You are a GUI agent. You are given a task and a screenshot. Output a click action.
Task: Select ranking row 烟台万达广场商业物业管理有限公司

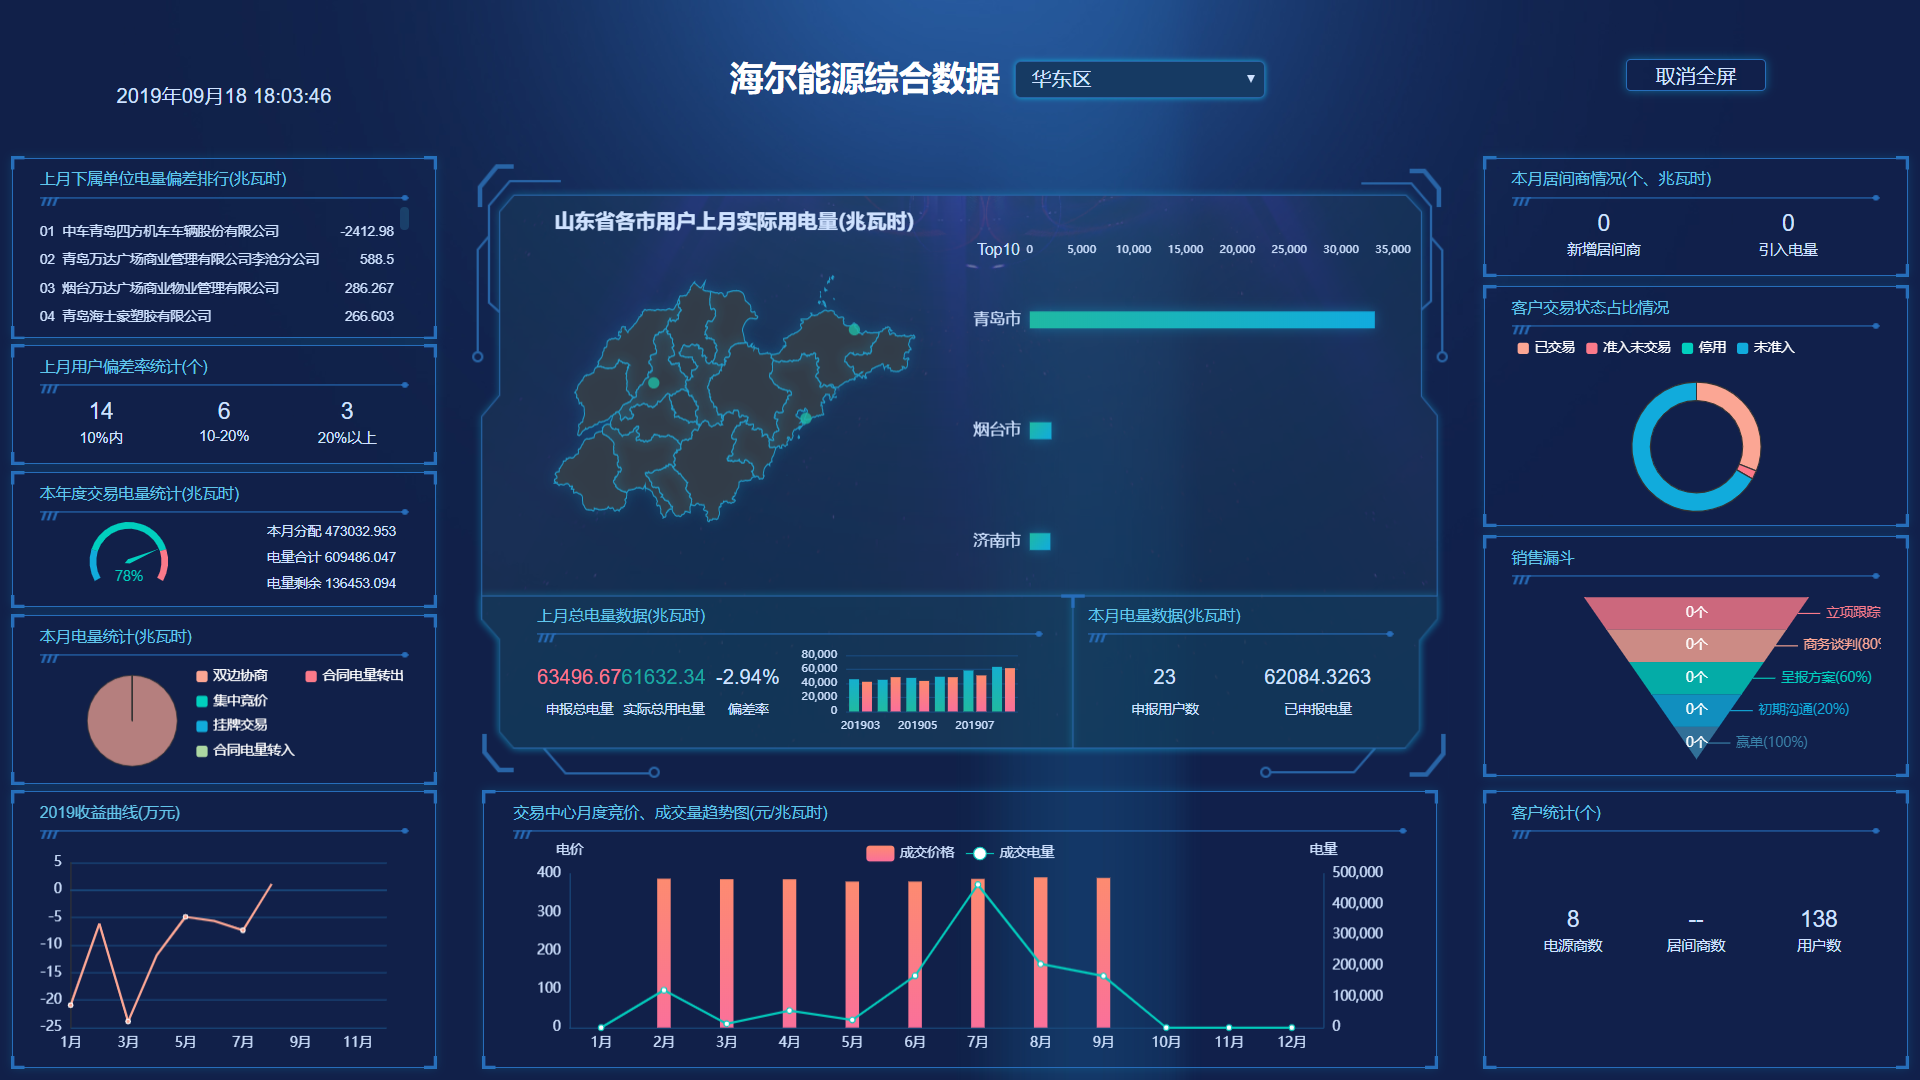[217, 288]
